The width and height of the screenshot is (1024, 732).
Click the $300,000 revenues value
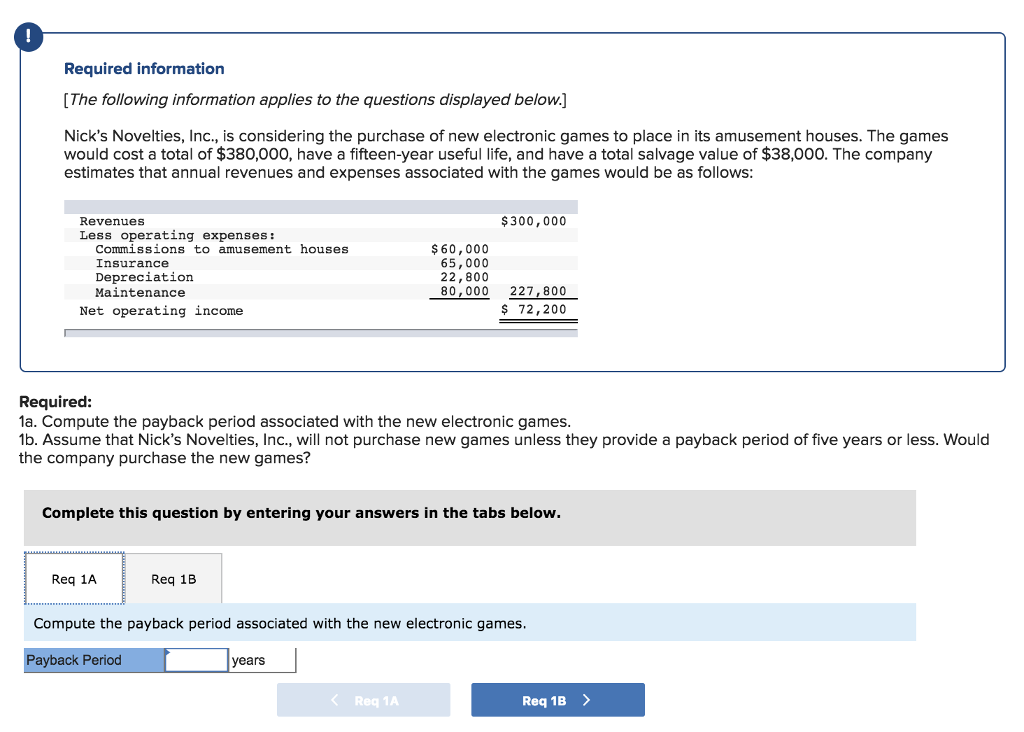tap(534, 221)
